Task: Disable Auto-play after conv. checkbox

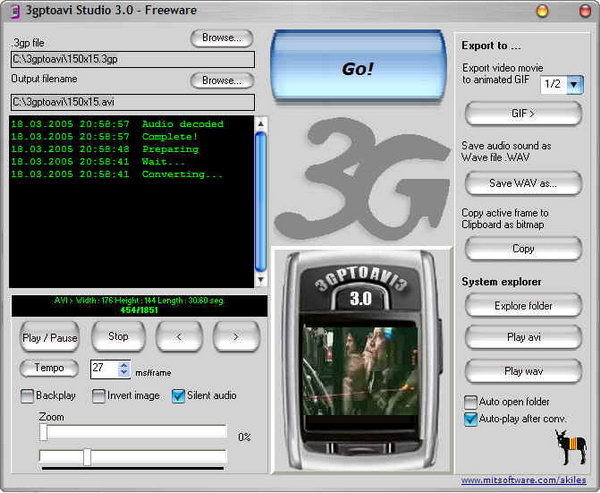Action: tap(470, 419)
